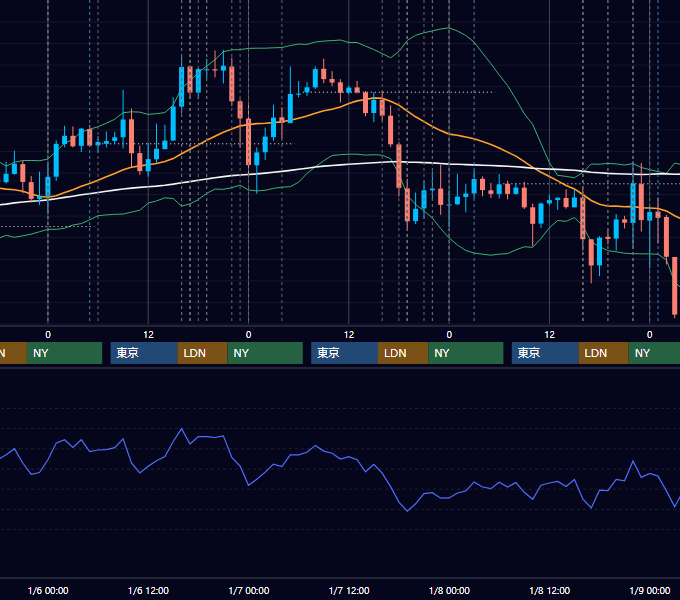Click the 1/7 12:00 time axis label

coord(349,590)
